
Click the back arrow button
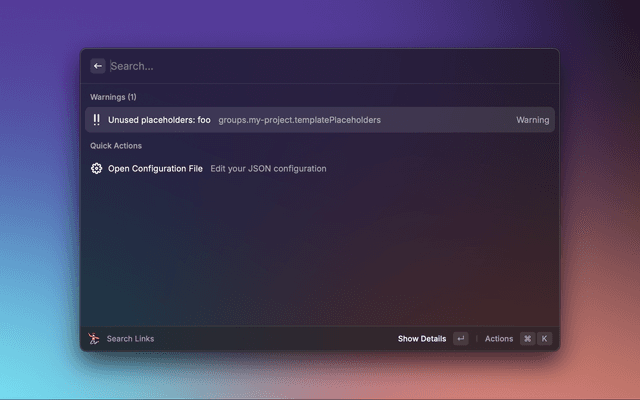click(x=97, y=66)
